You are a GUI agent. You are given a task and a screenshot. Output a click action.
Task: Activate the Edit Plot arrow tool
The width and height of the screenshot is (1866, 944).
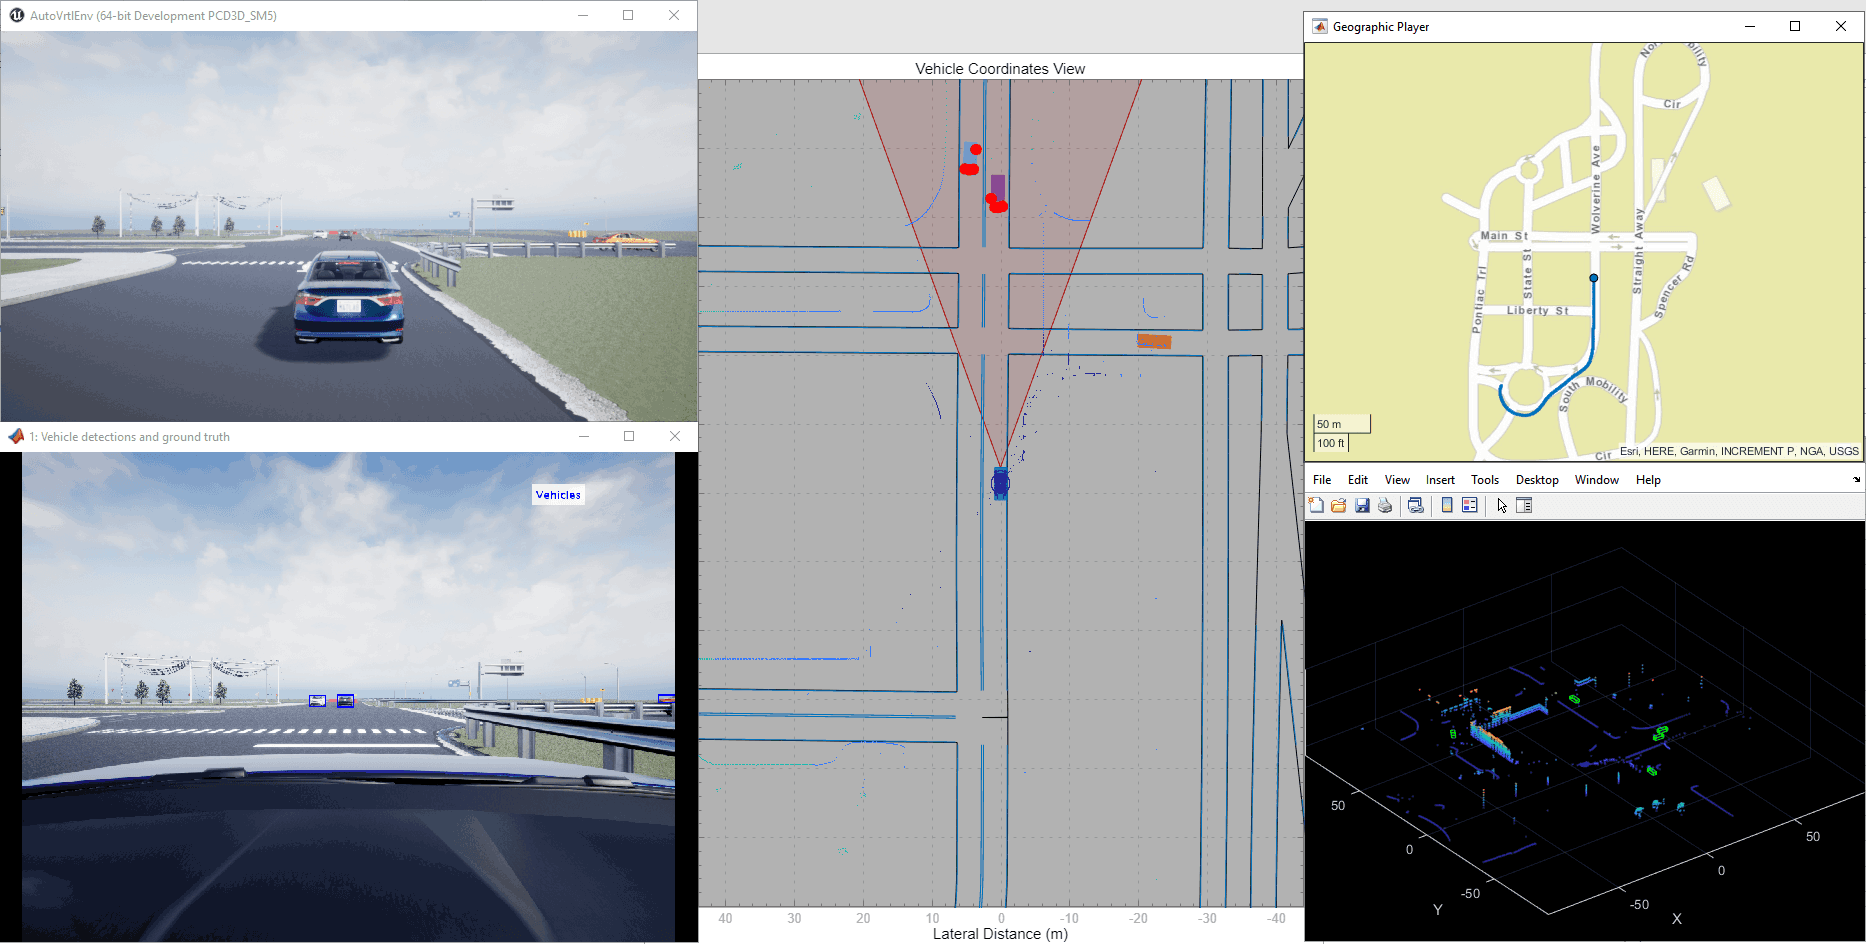pos(1502,506)
